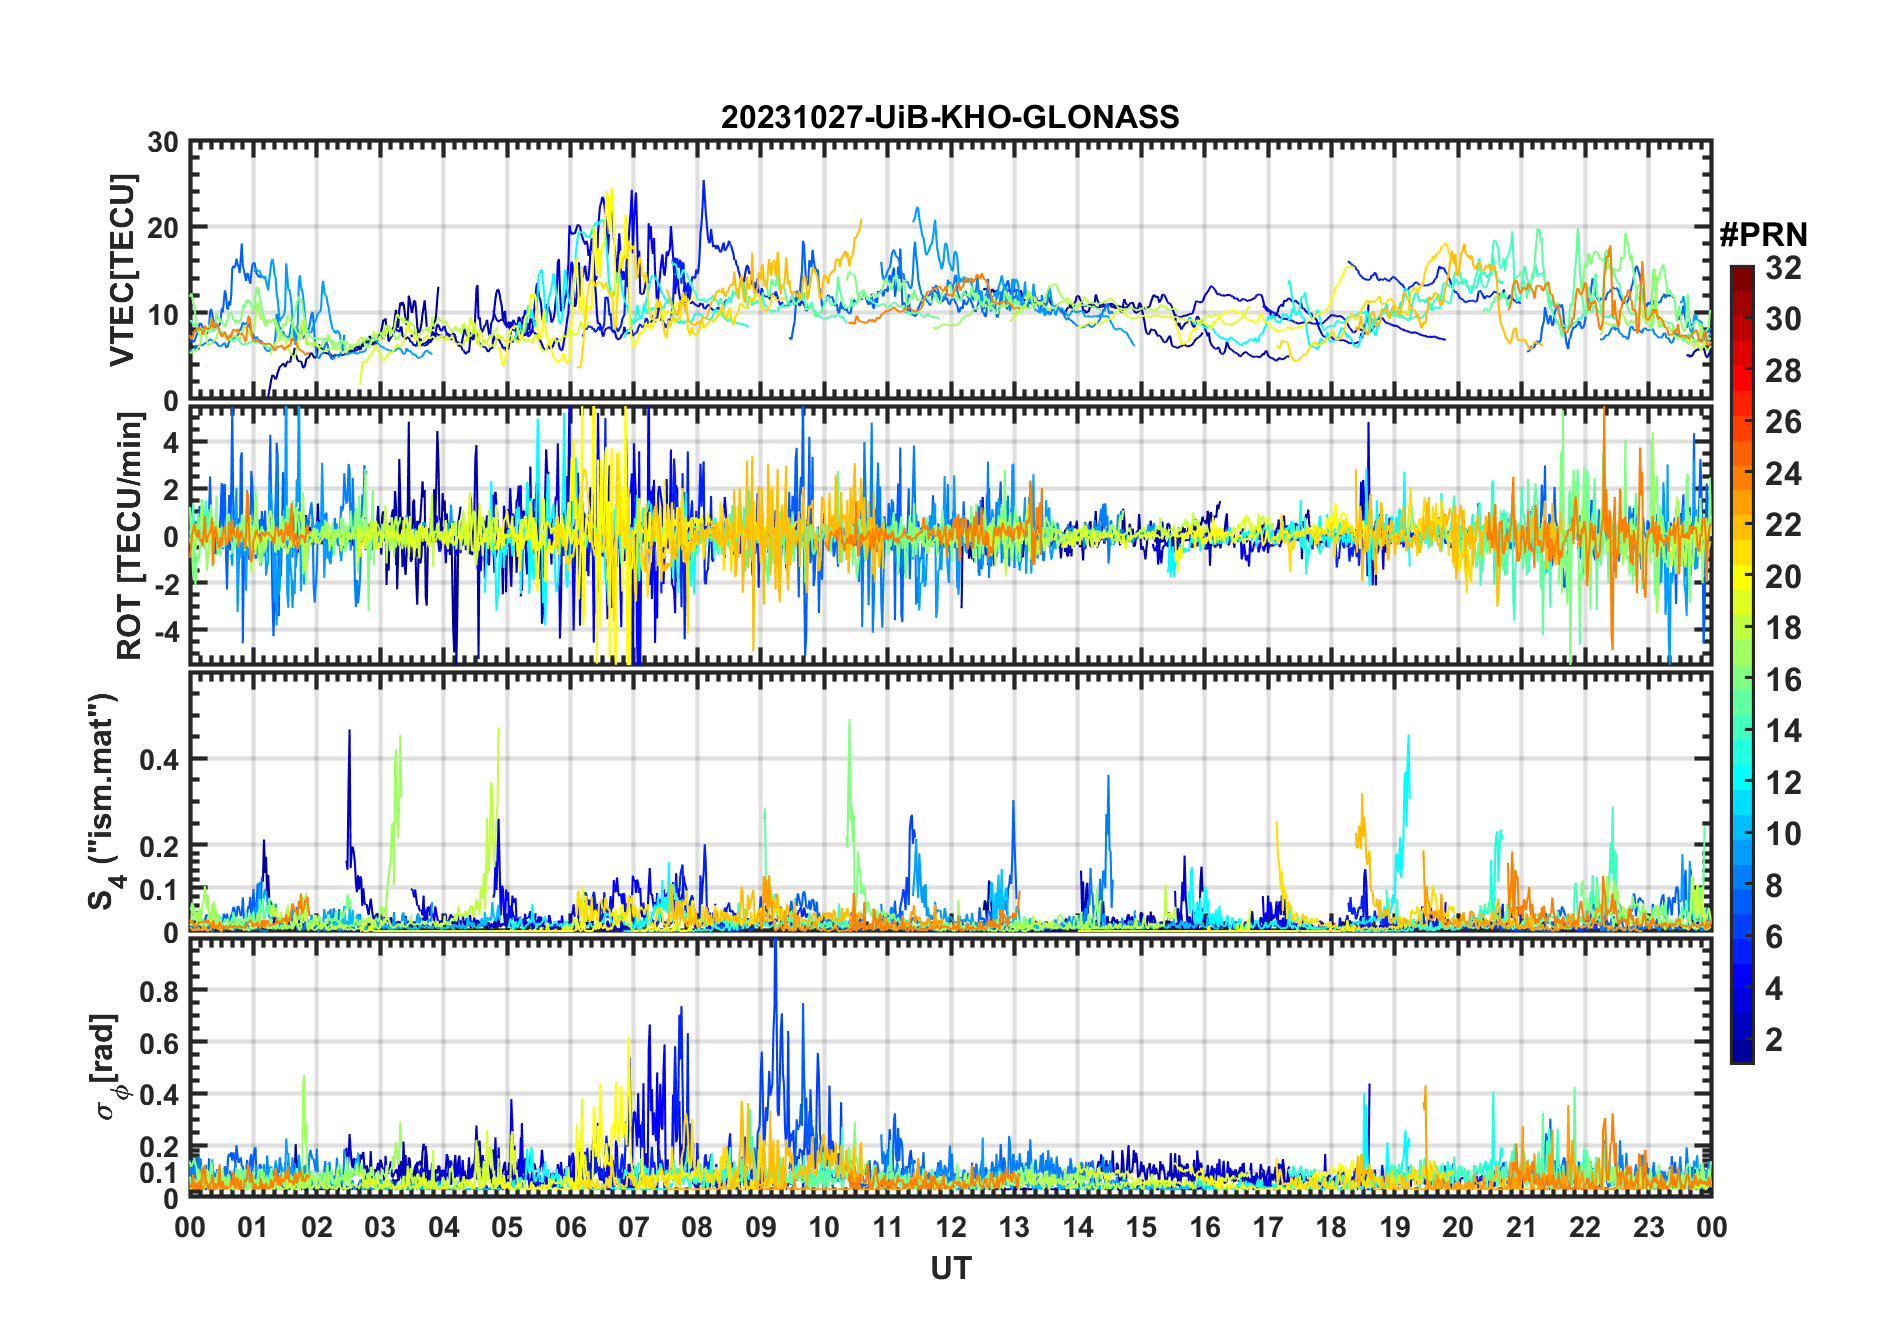
Task: Select the 16 tick on the PRN colorbar
Action: coord(1783,680)
